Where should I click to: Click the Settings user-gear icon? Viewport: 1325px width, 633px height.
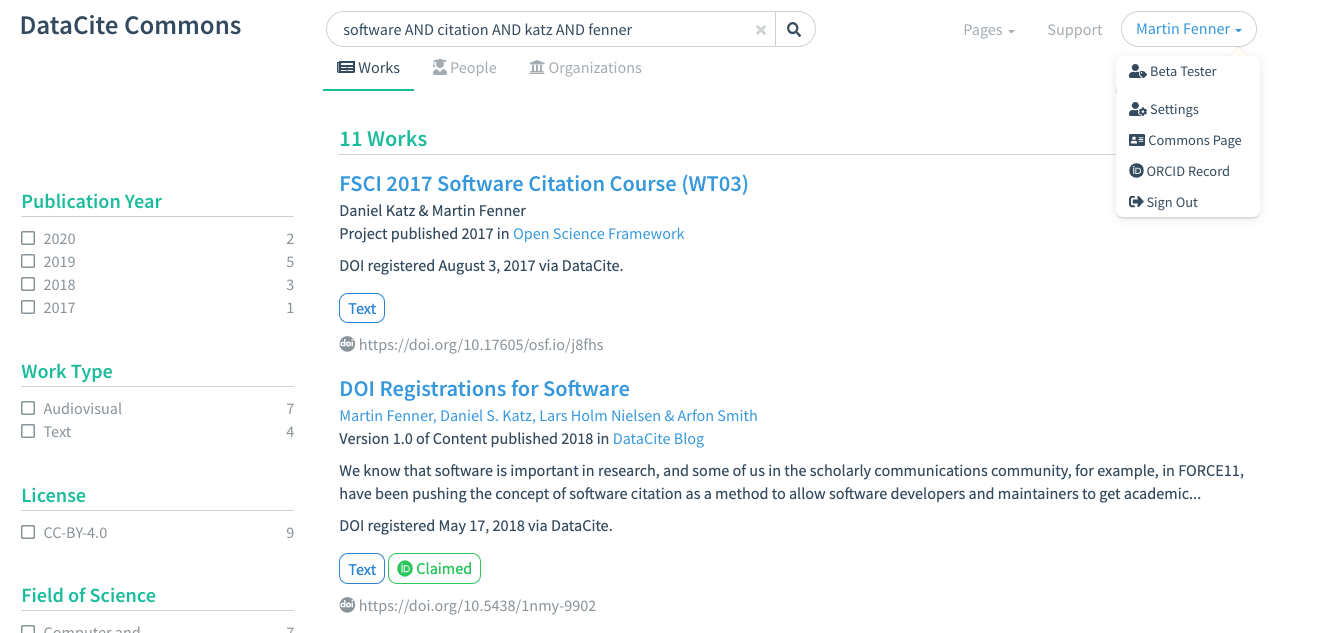(x=1137, y=110)
